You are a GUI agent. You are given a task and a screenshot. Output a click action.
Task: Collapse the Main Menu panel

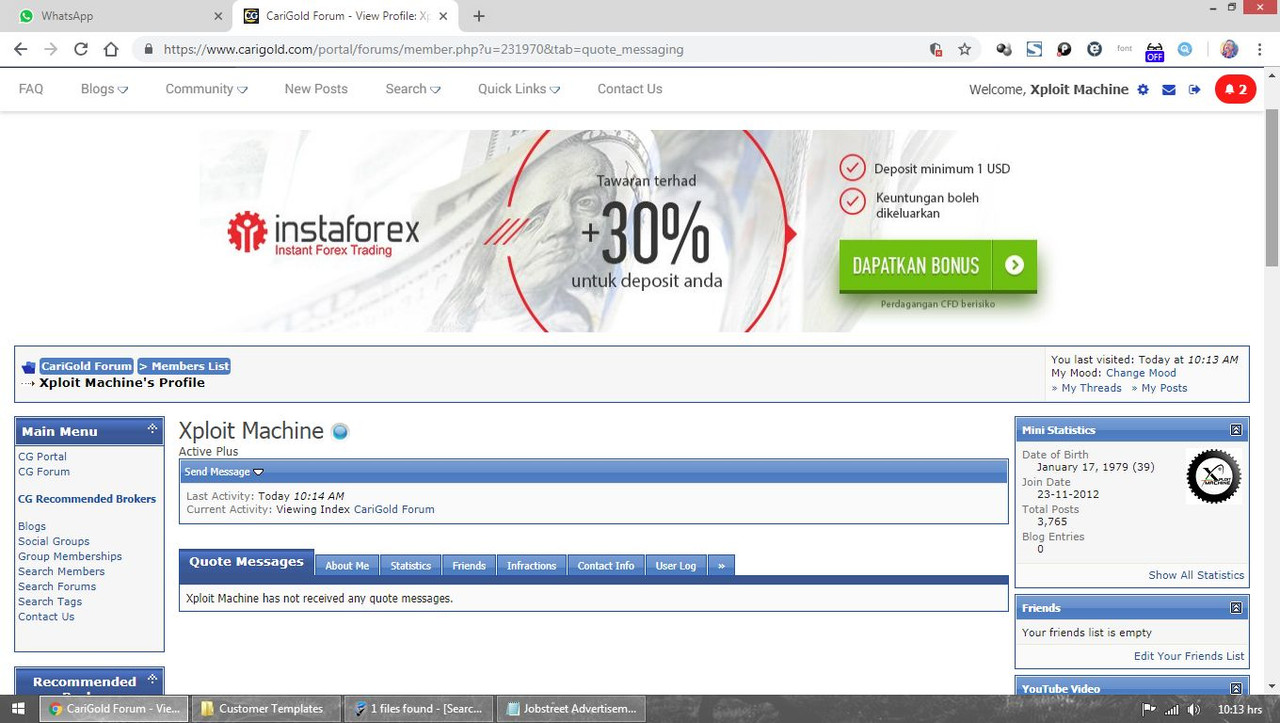(x=152, y=429)
